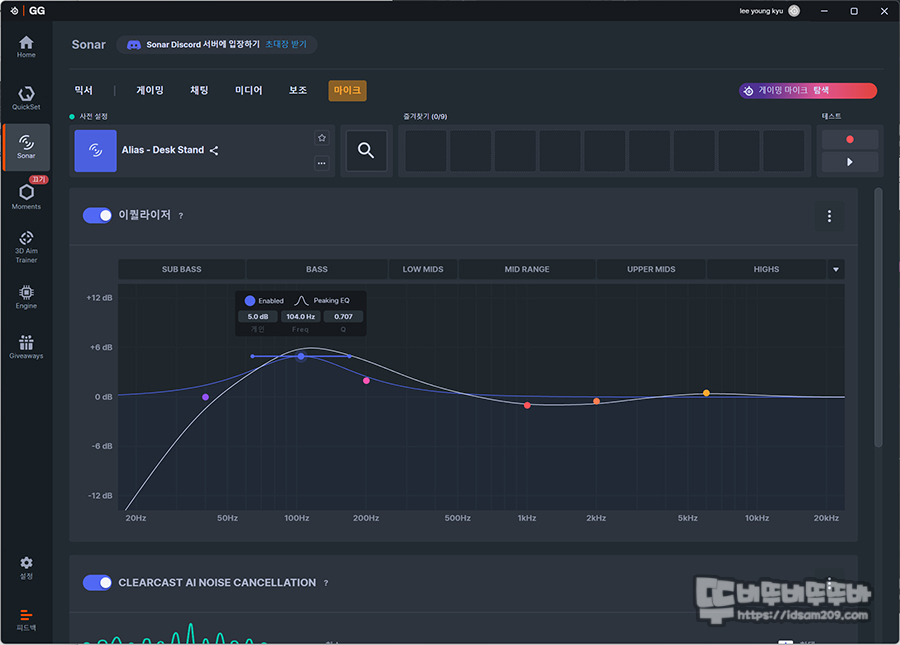
Task: Click the Peaking EQ filter type icon
Action: [x=301, y=301]
